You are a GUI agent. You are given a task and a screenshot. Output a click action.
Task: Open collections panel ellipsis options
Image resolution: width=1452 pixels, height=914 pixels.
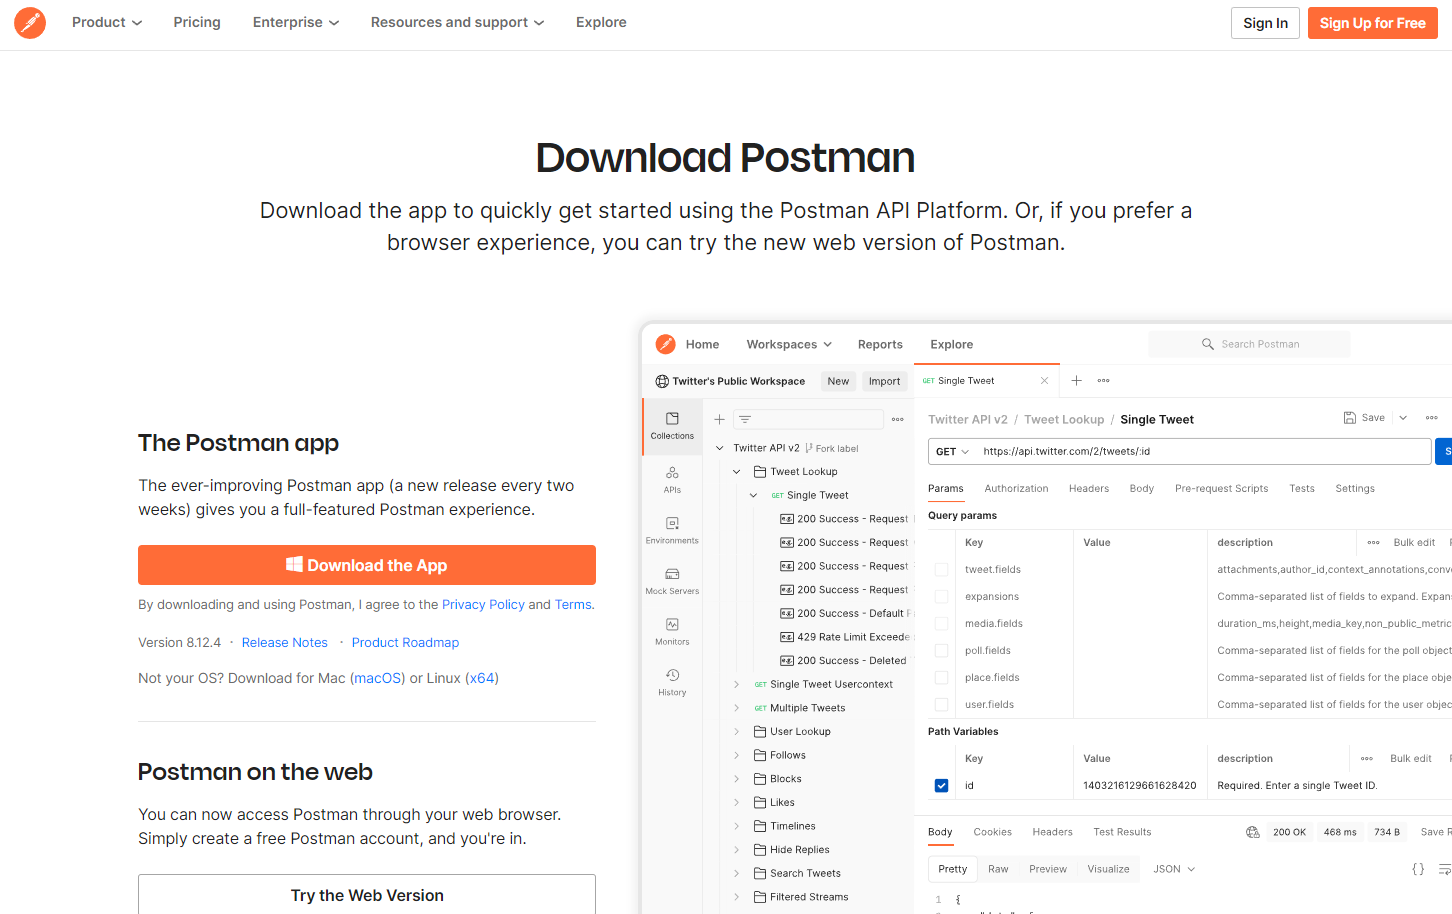[x=898, y=419]
